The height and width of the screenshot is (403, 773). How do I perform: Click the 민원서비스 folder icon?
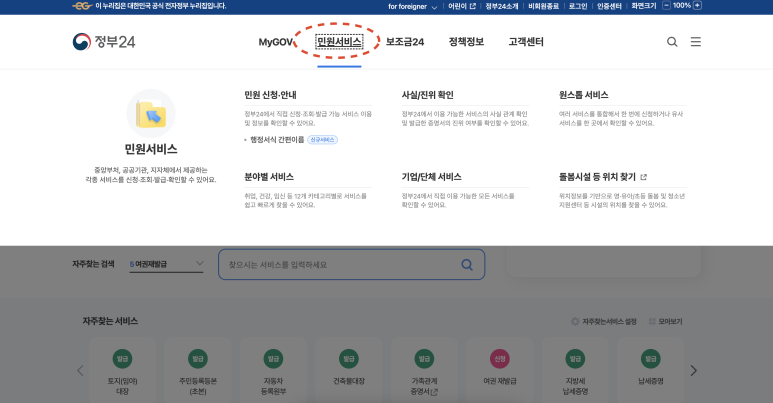[x=151, y=113]
